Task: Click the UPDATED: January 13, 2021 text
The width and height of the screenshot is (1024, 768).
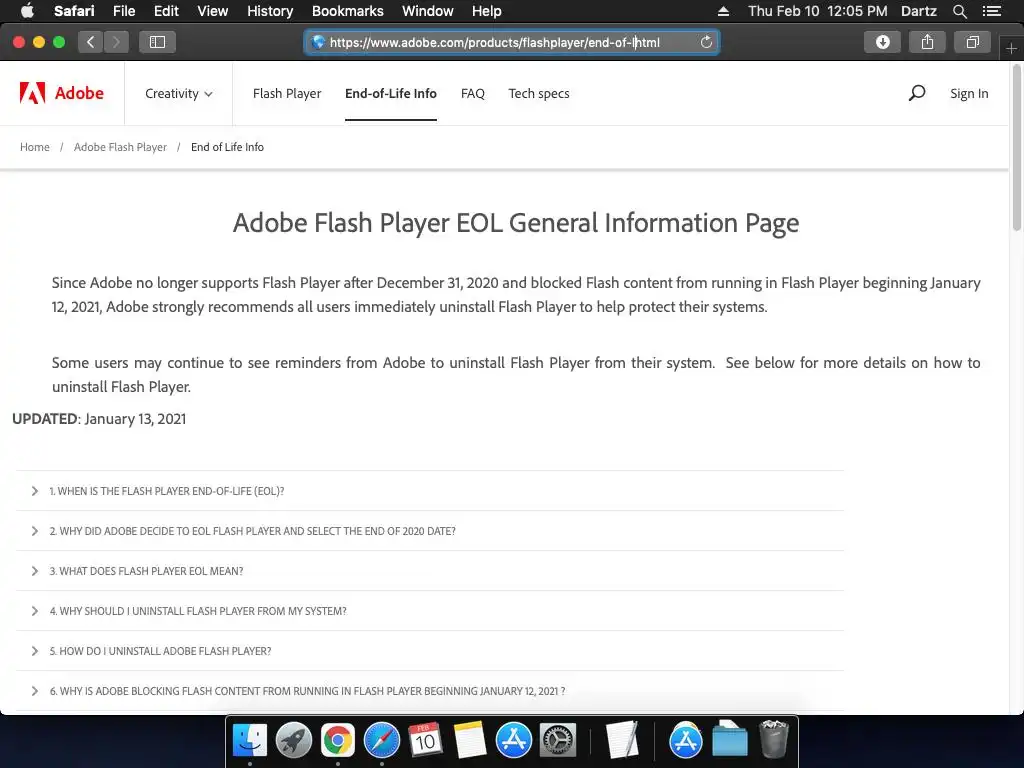Action: [99, 419]
